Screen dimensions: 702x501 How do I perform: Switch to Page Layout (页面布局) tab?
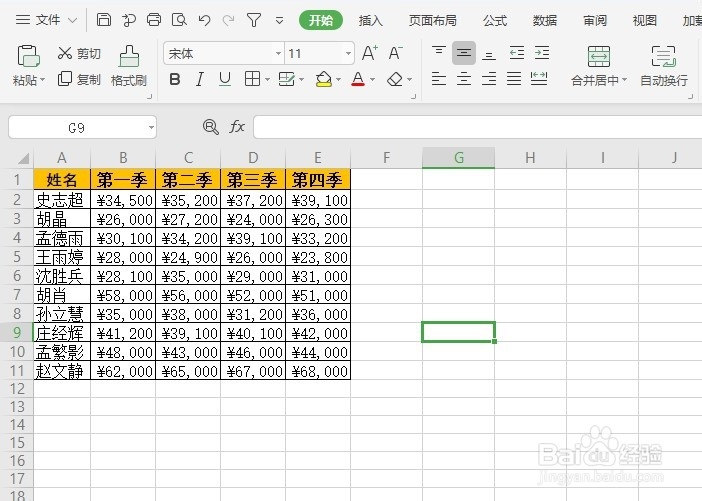pos(432,20)
